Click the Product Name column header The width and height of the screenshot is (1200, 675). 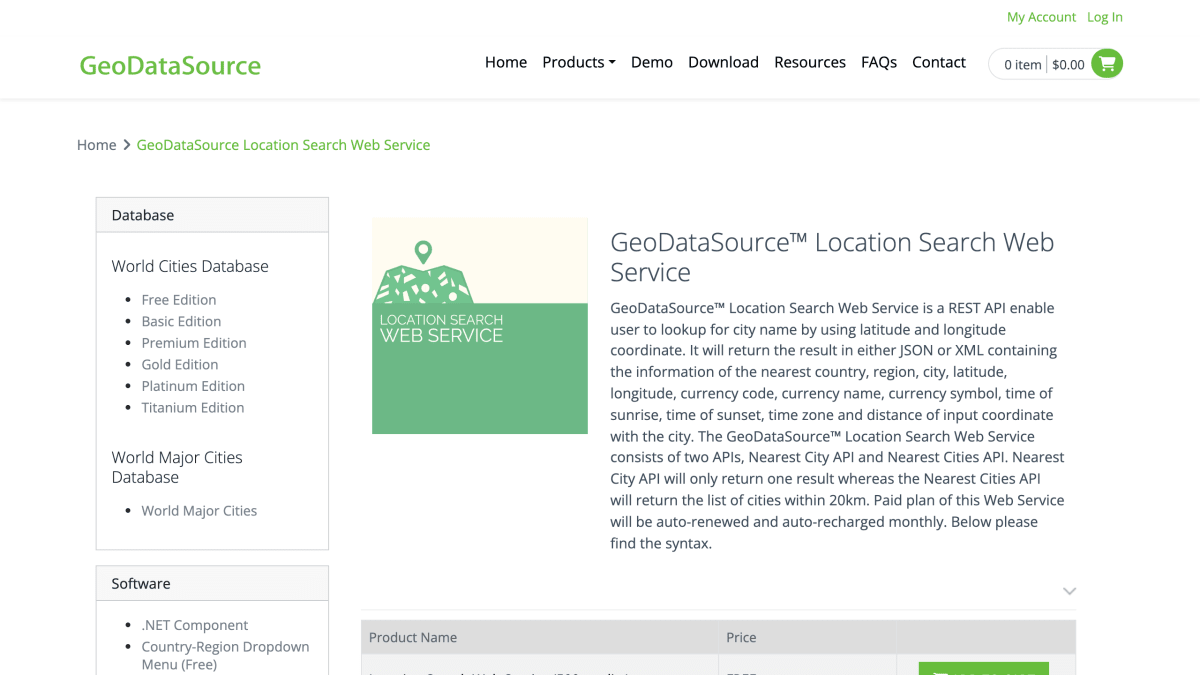point(539,637)
